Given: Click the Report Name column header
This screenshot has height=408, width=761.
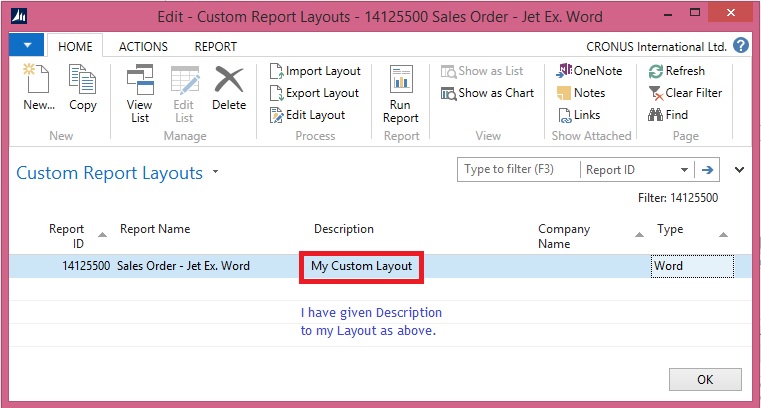Looking at the screenshot, I should click(x=155, y=229).
